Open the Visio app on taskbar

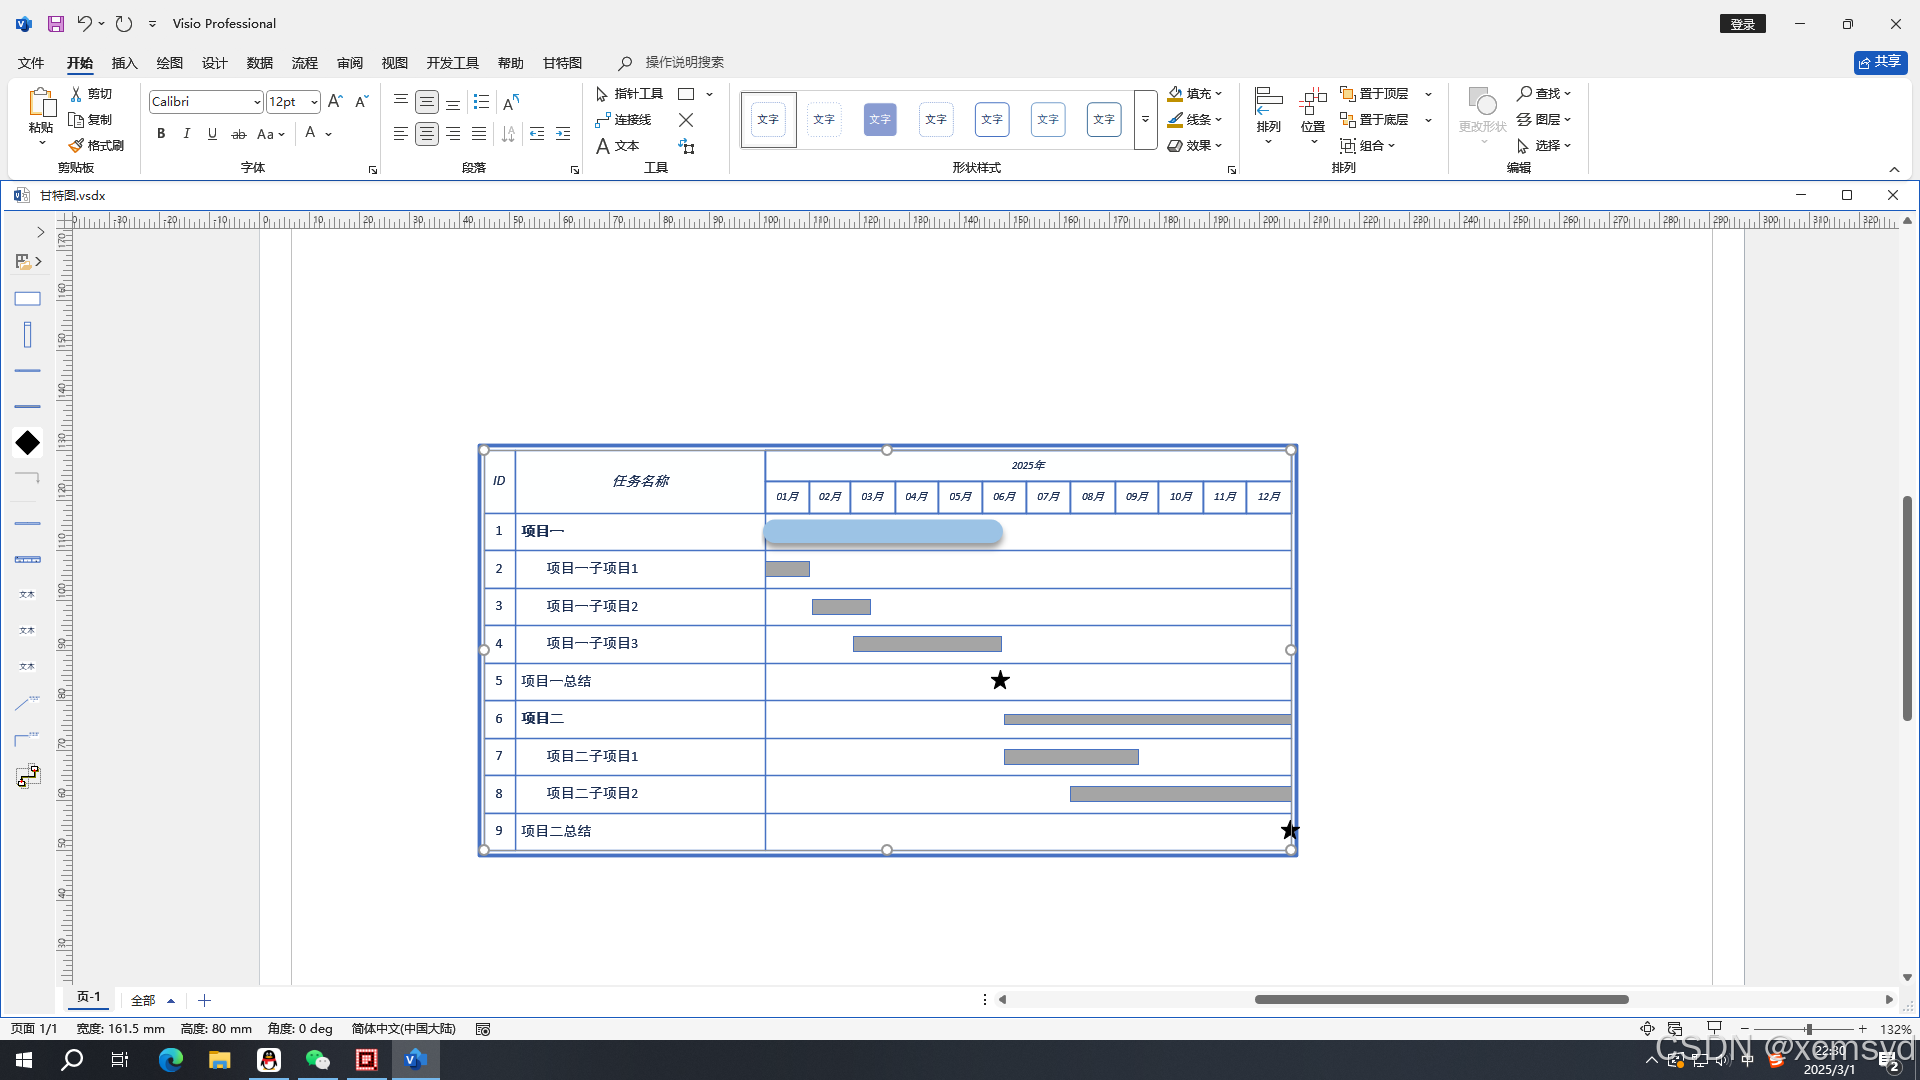click(415, 1060)
